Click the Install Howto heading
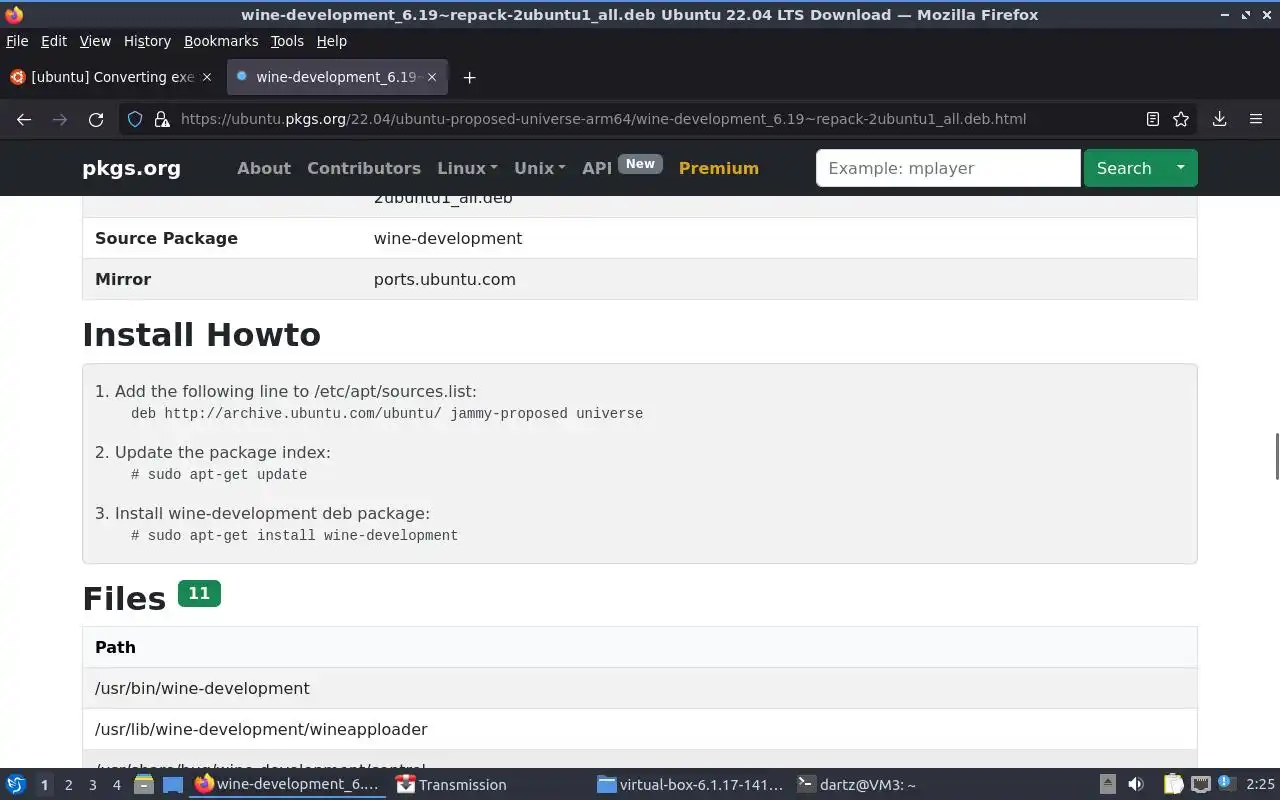 [201, 334]
